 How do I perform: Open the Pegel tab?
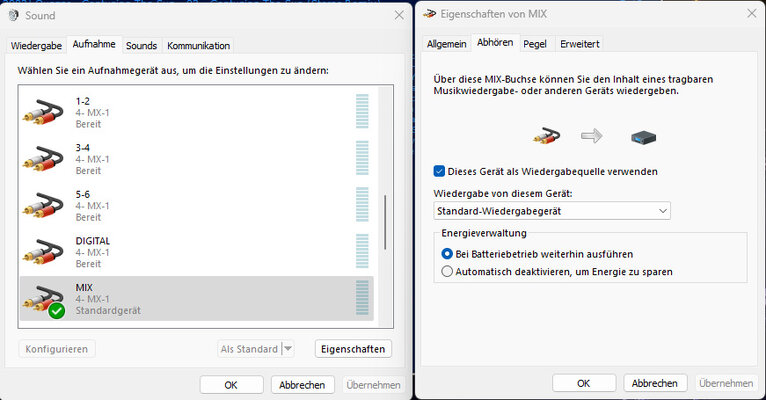point(535,44)
